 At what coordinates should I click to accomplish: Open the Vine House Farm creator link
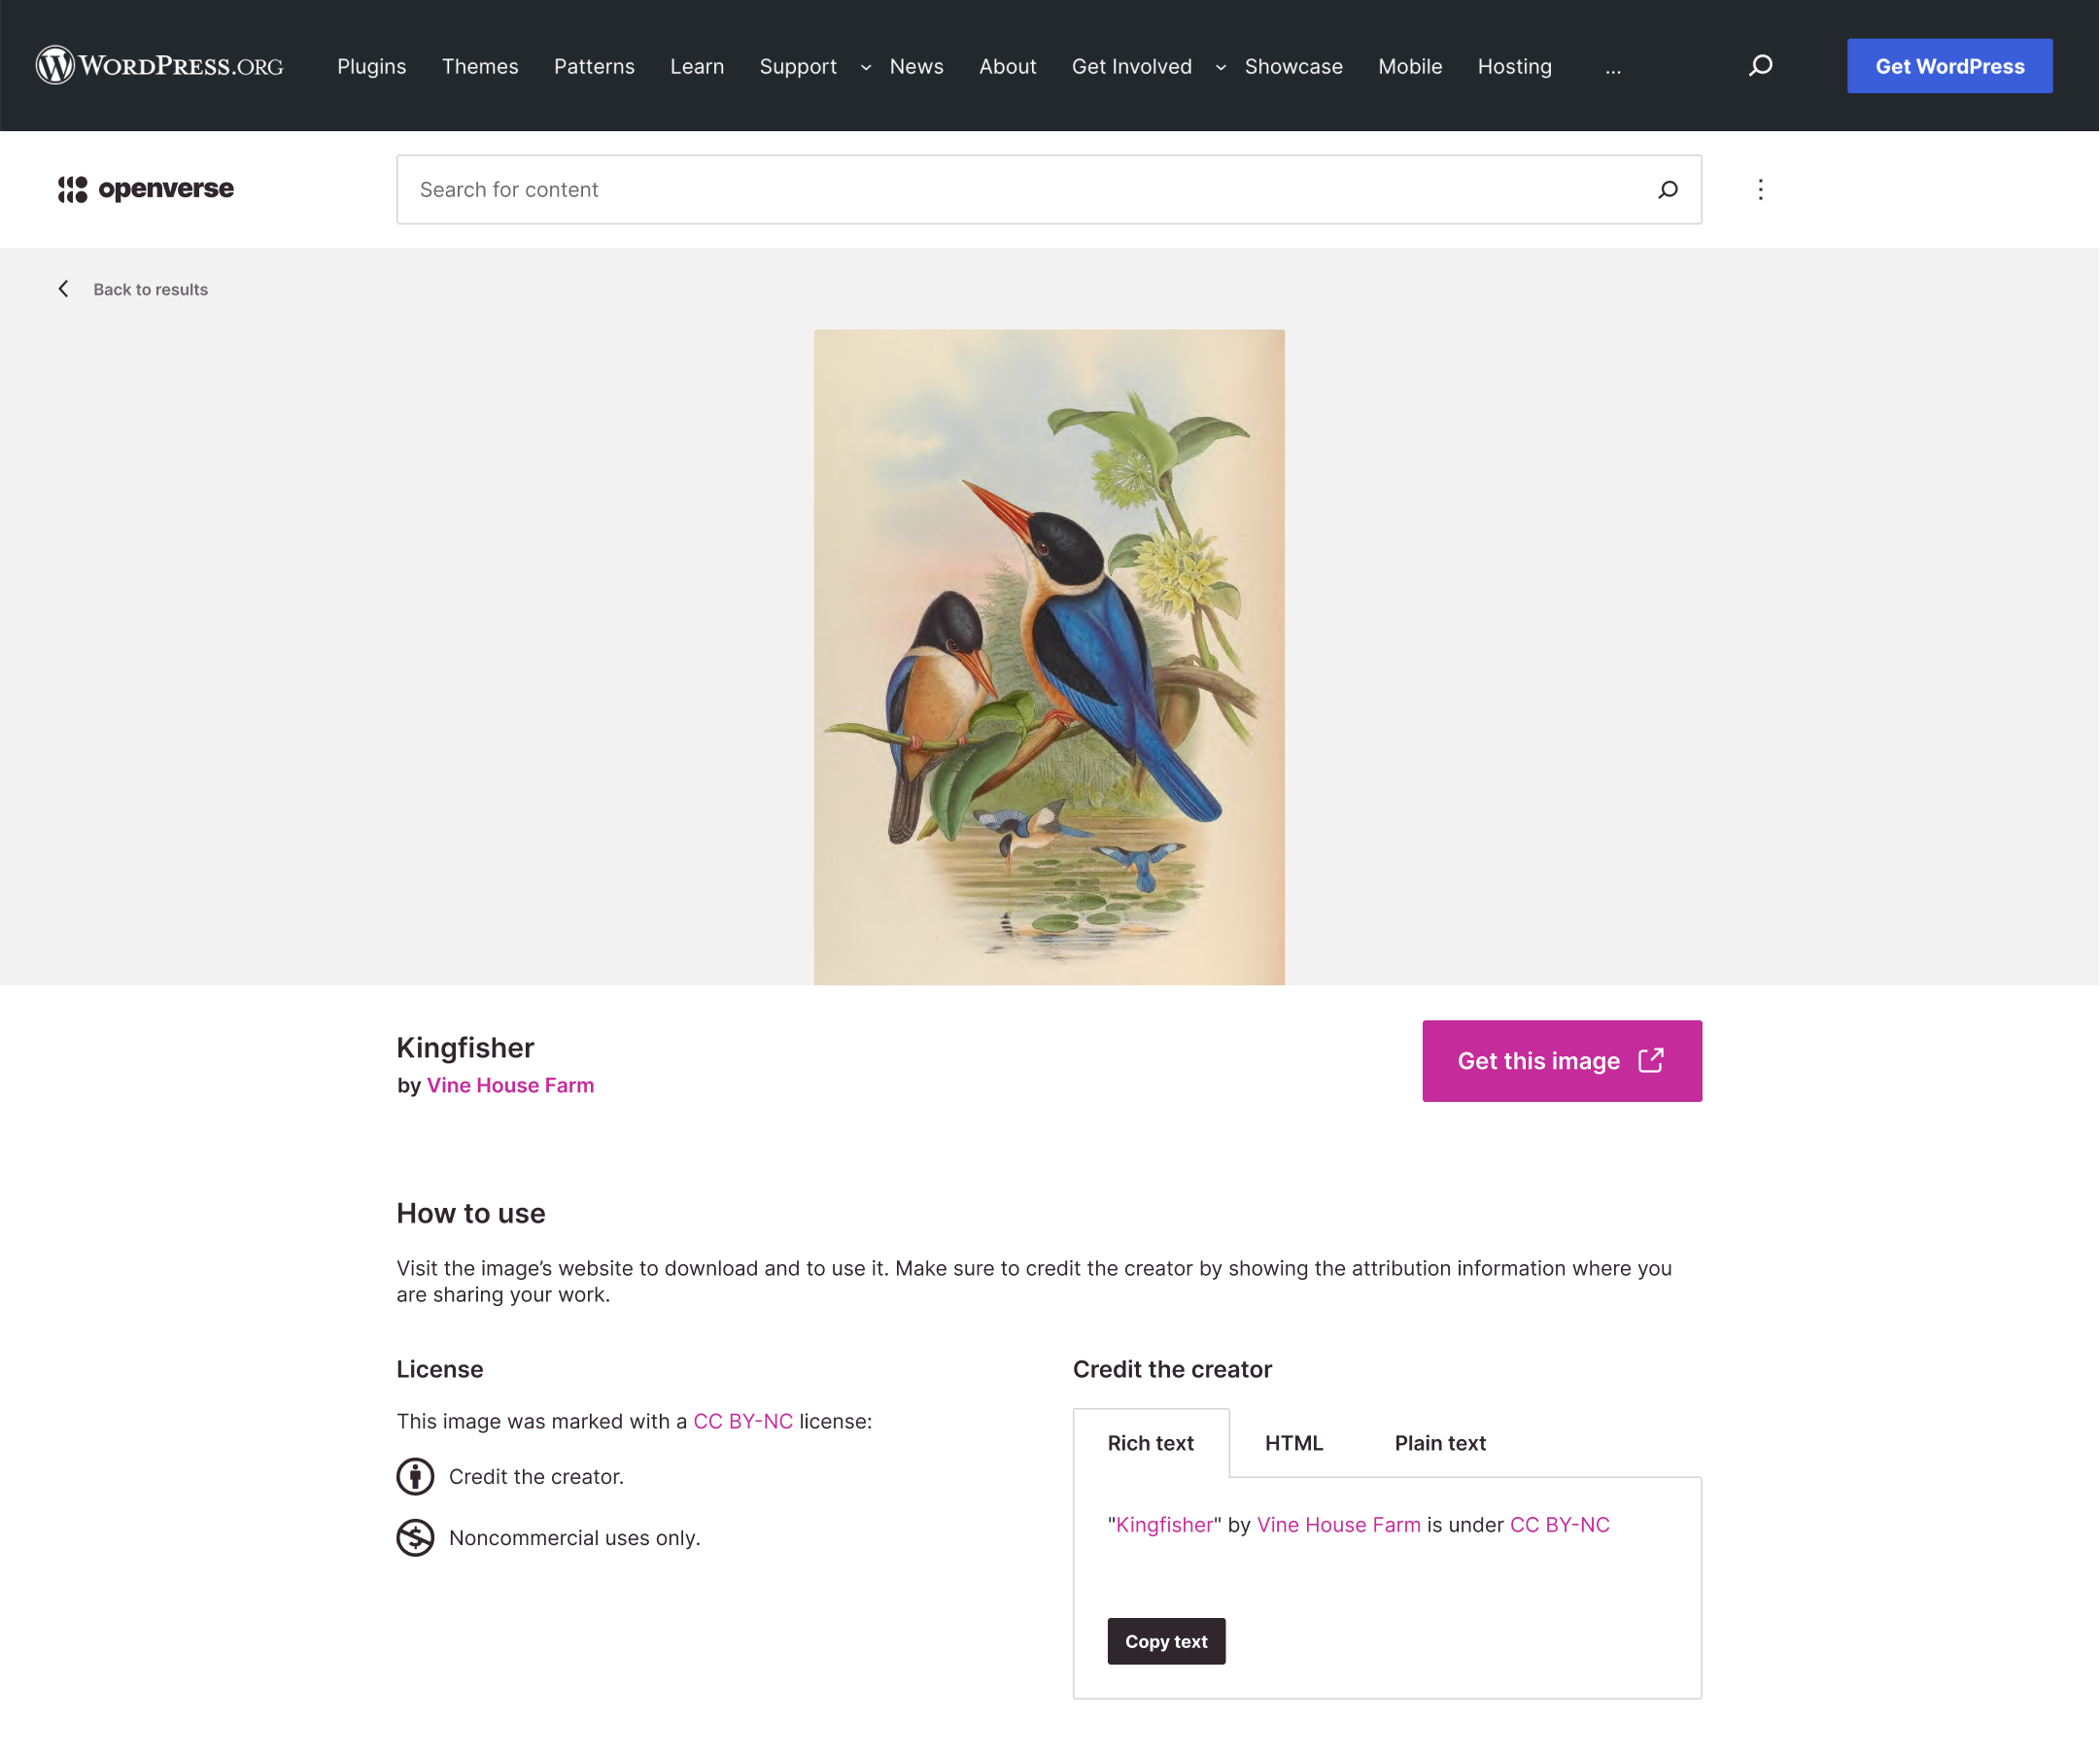(510, 1085)
